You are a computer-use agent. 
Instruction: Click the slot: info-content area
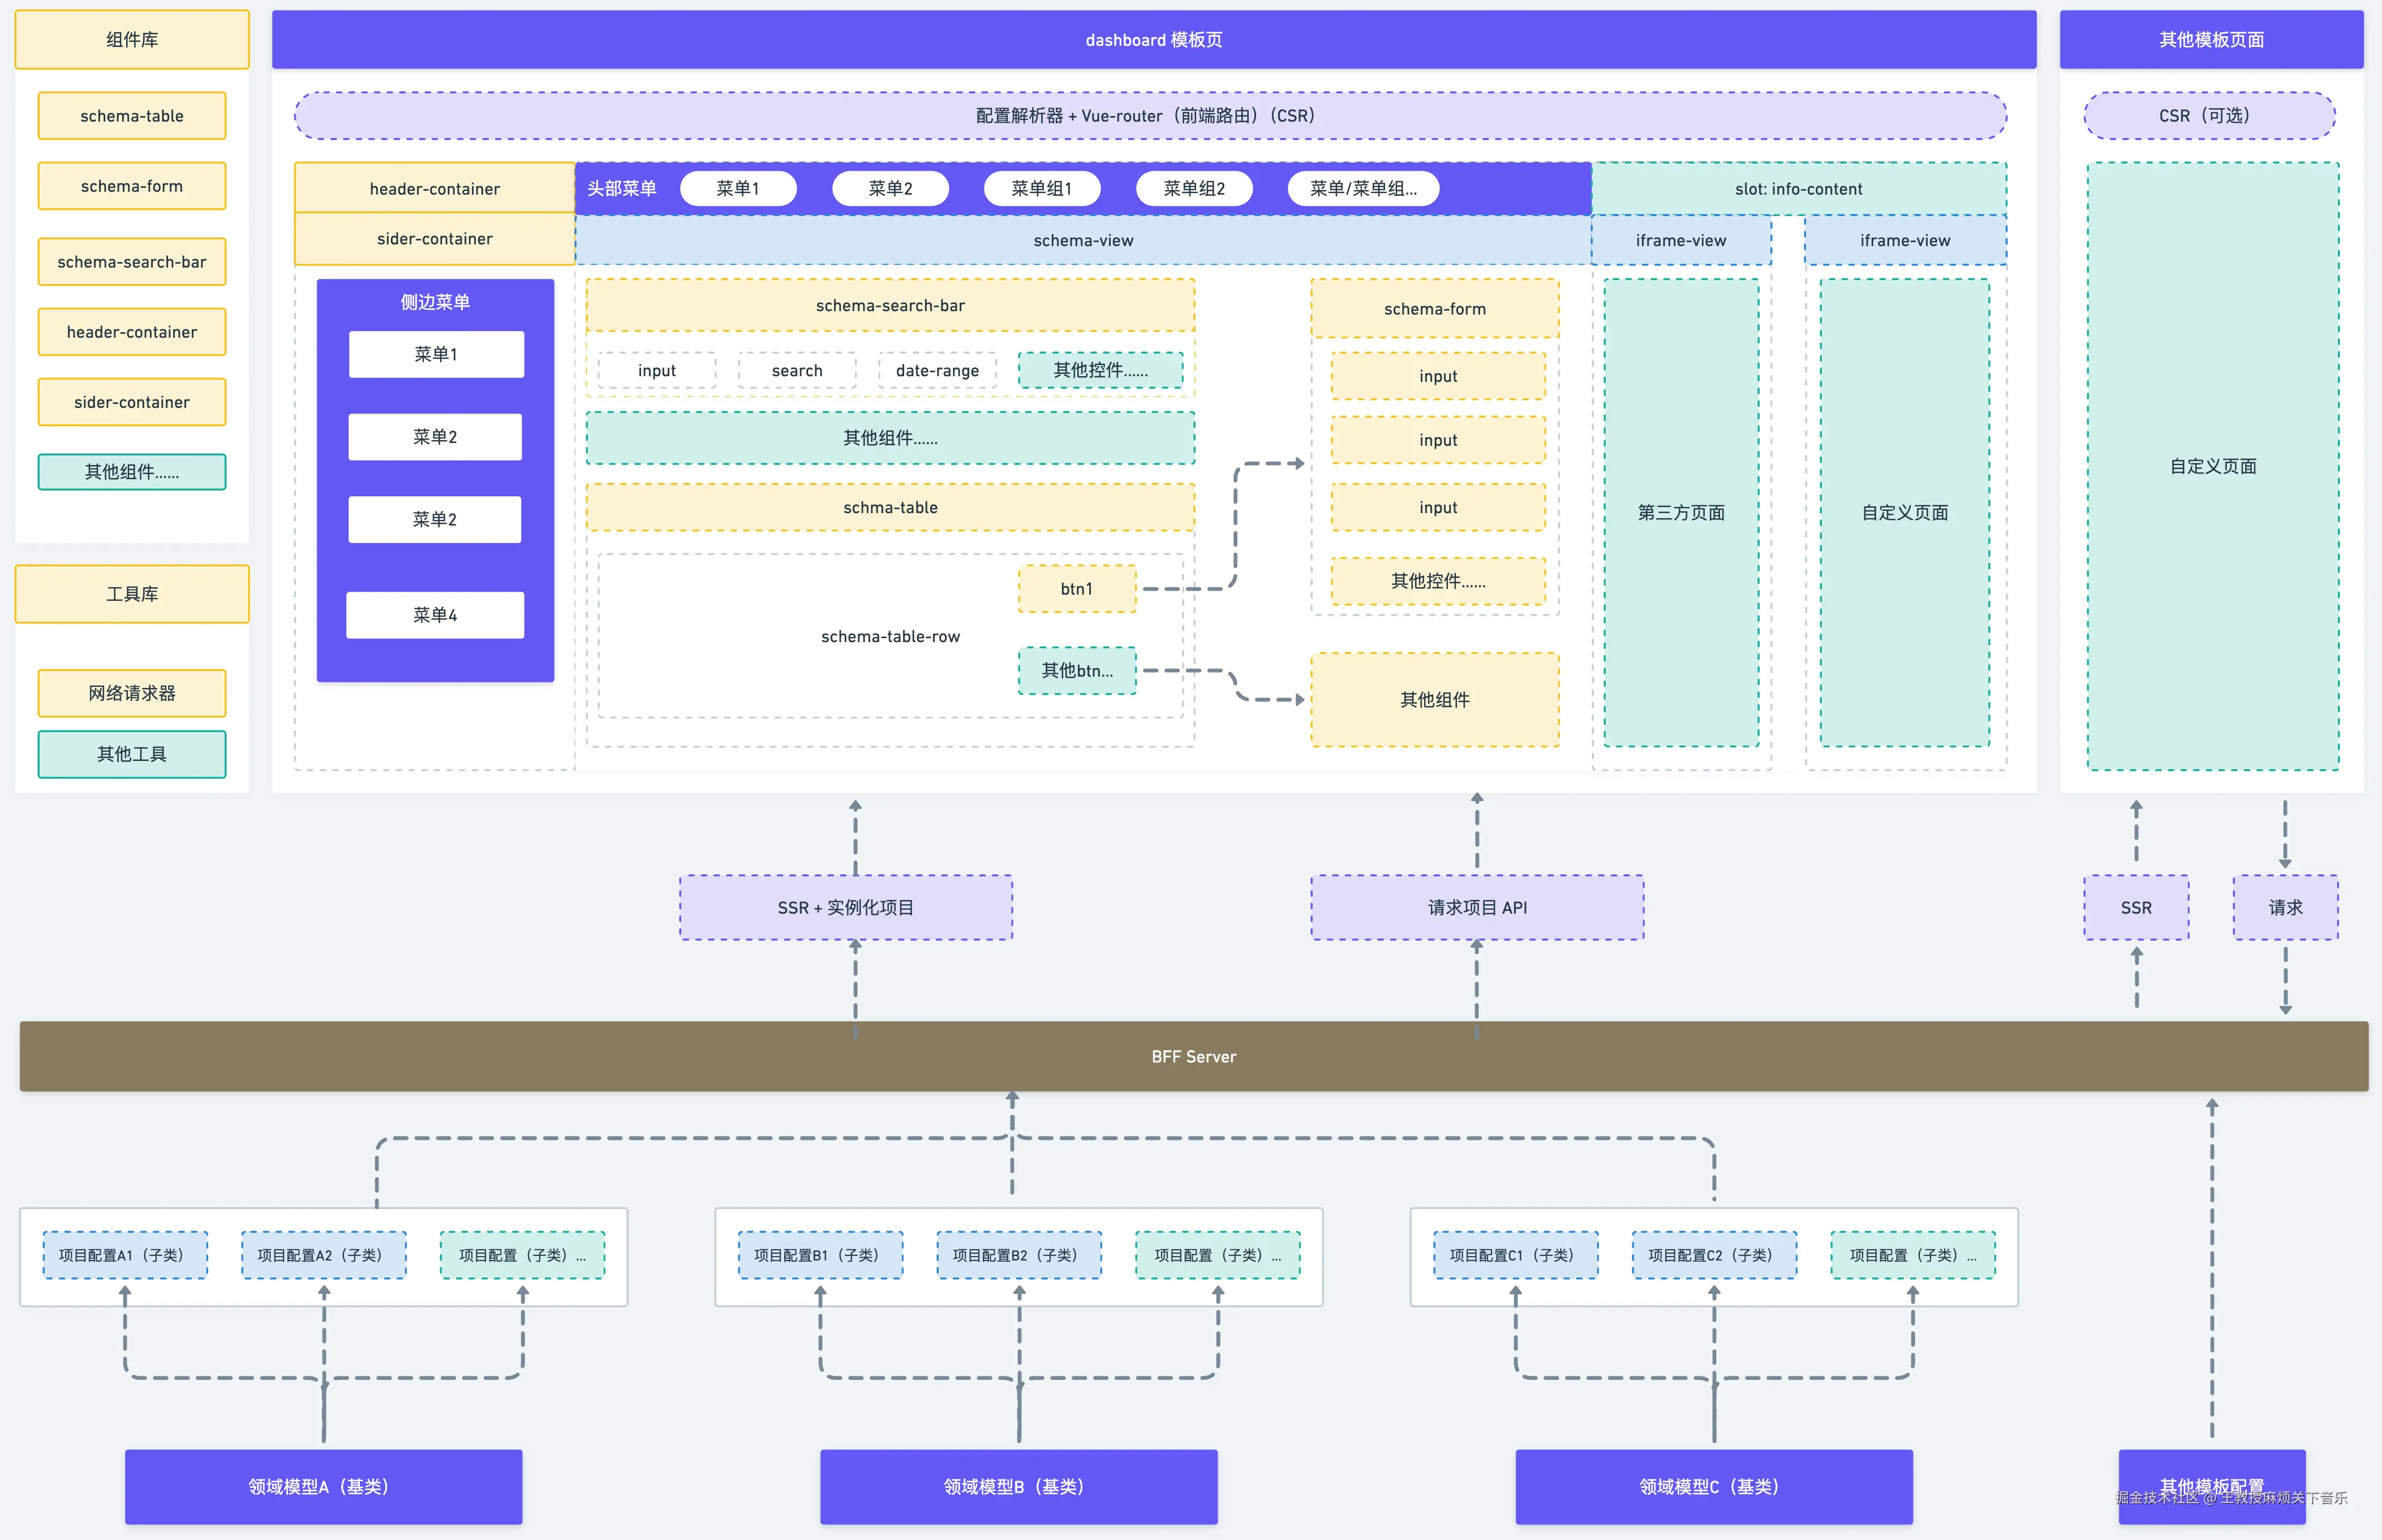click(1798, 189)
